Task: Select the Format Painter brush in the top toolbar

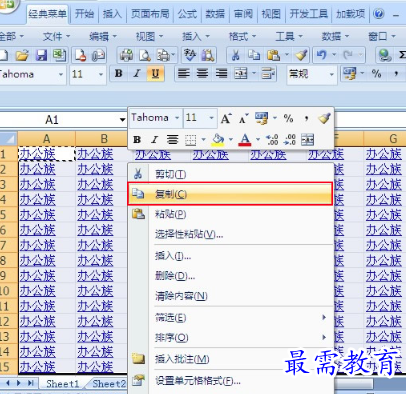Action: click(301, 55)
